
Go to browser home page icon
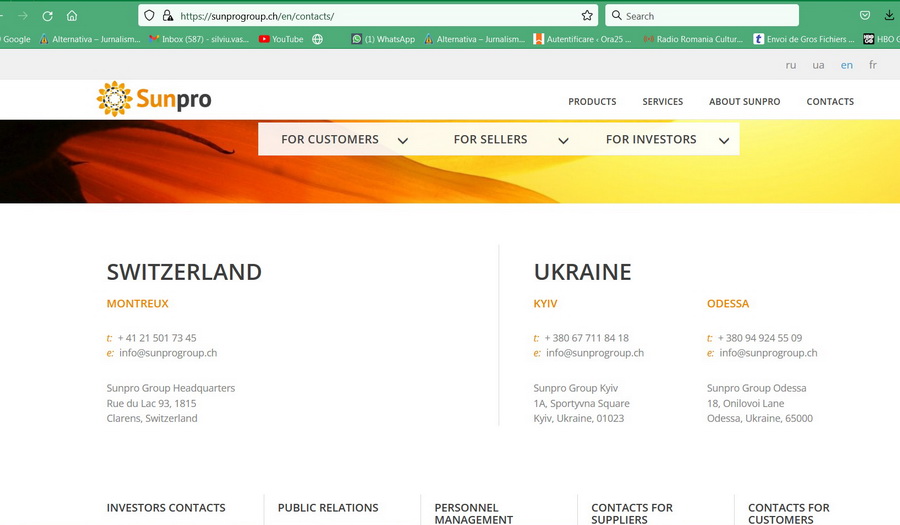72,16
